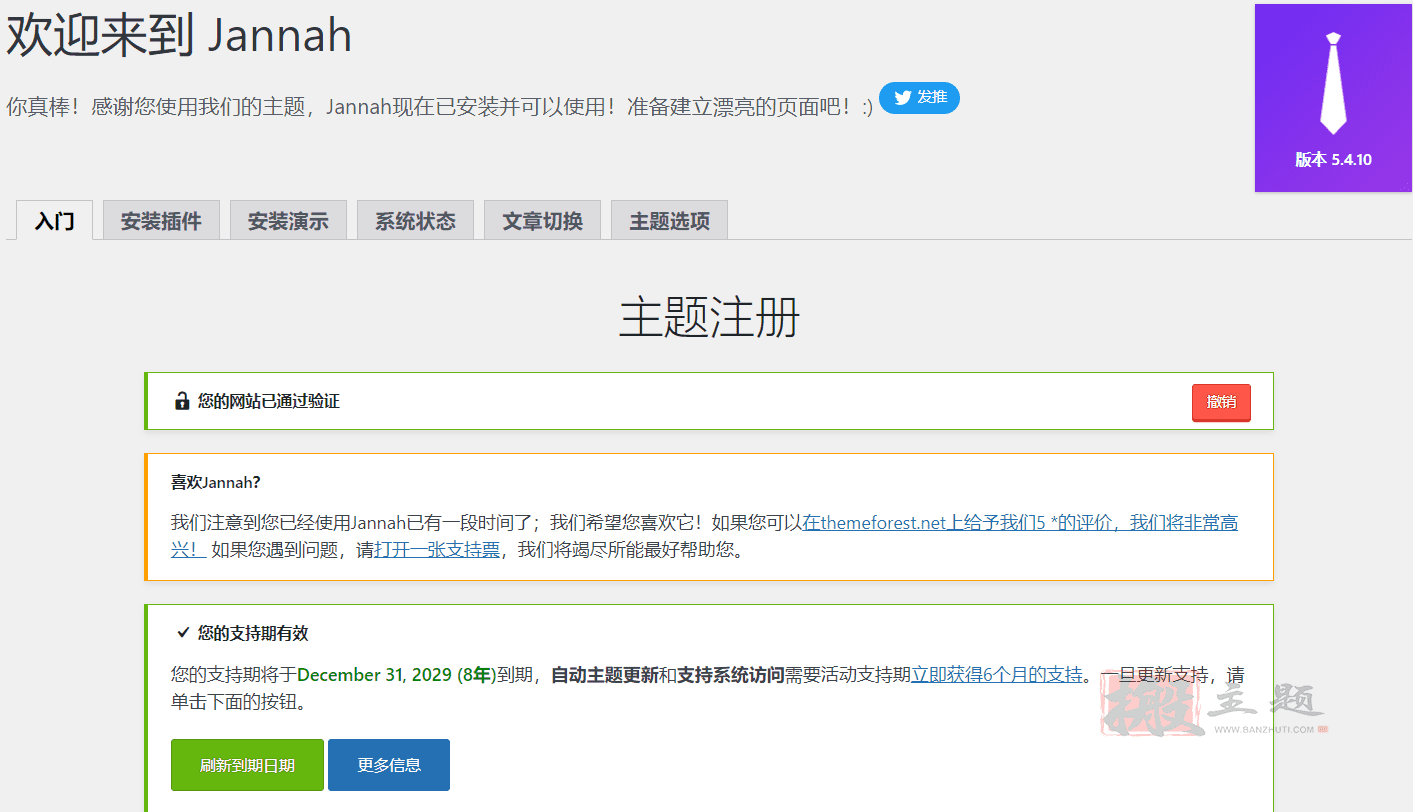Viewport: 1413px width, 812px height.
Task: Click the 您的网站已通过验证 text
Action: coord(269,401)
